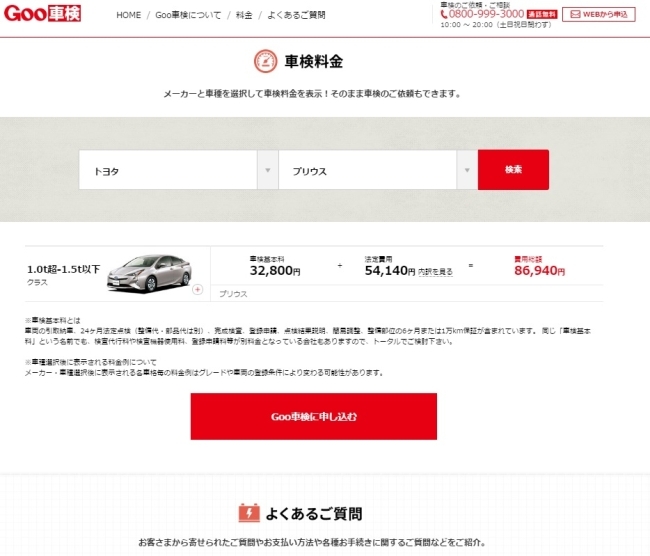Open the プリウス model dropdown arrow
Screen dimensions: 650x556
467,170
